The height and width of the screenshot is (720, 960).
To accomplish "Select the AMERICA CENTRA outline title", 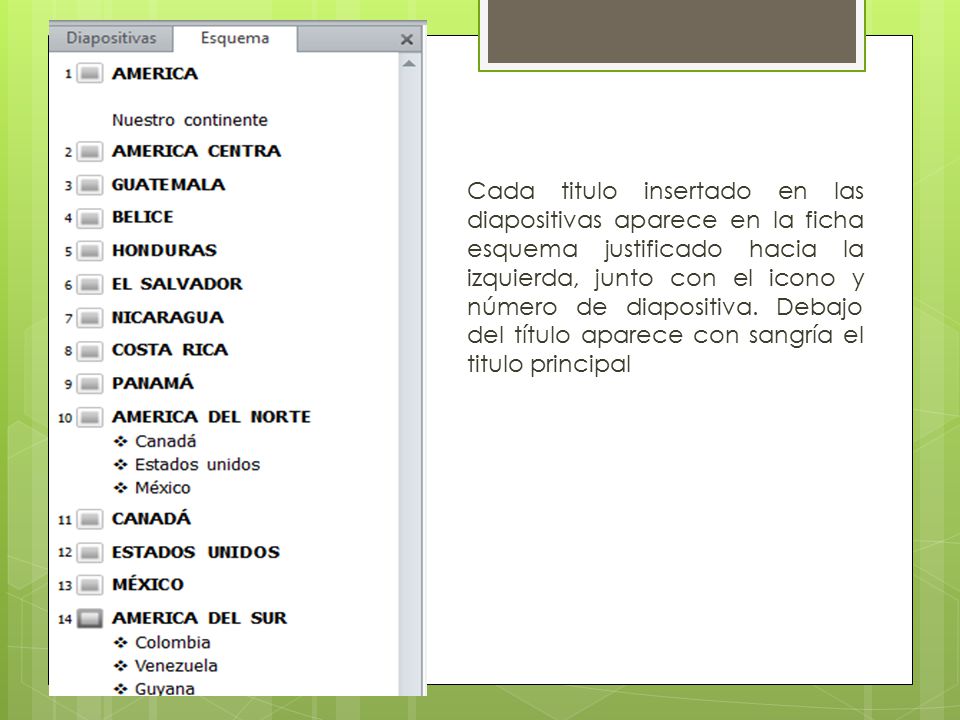I will [x=197, y=151].
